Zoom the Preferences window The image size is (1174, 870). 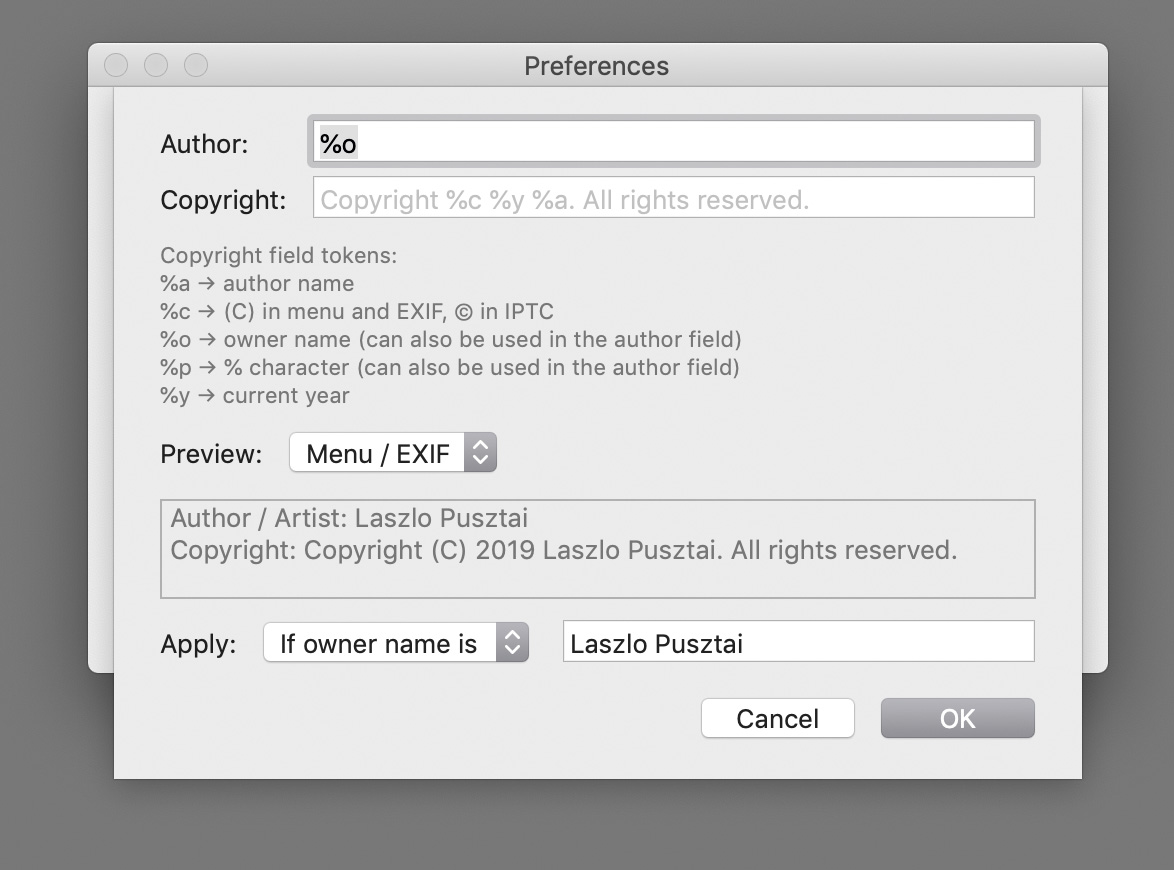tap(196, 65)
